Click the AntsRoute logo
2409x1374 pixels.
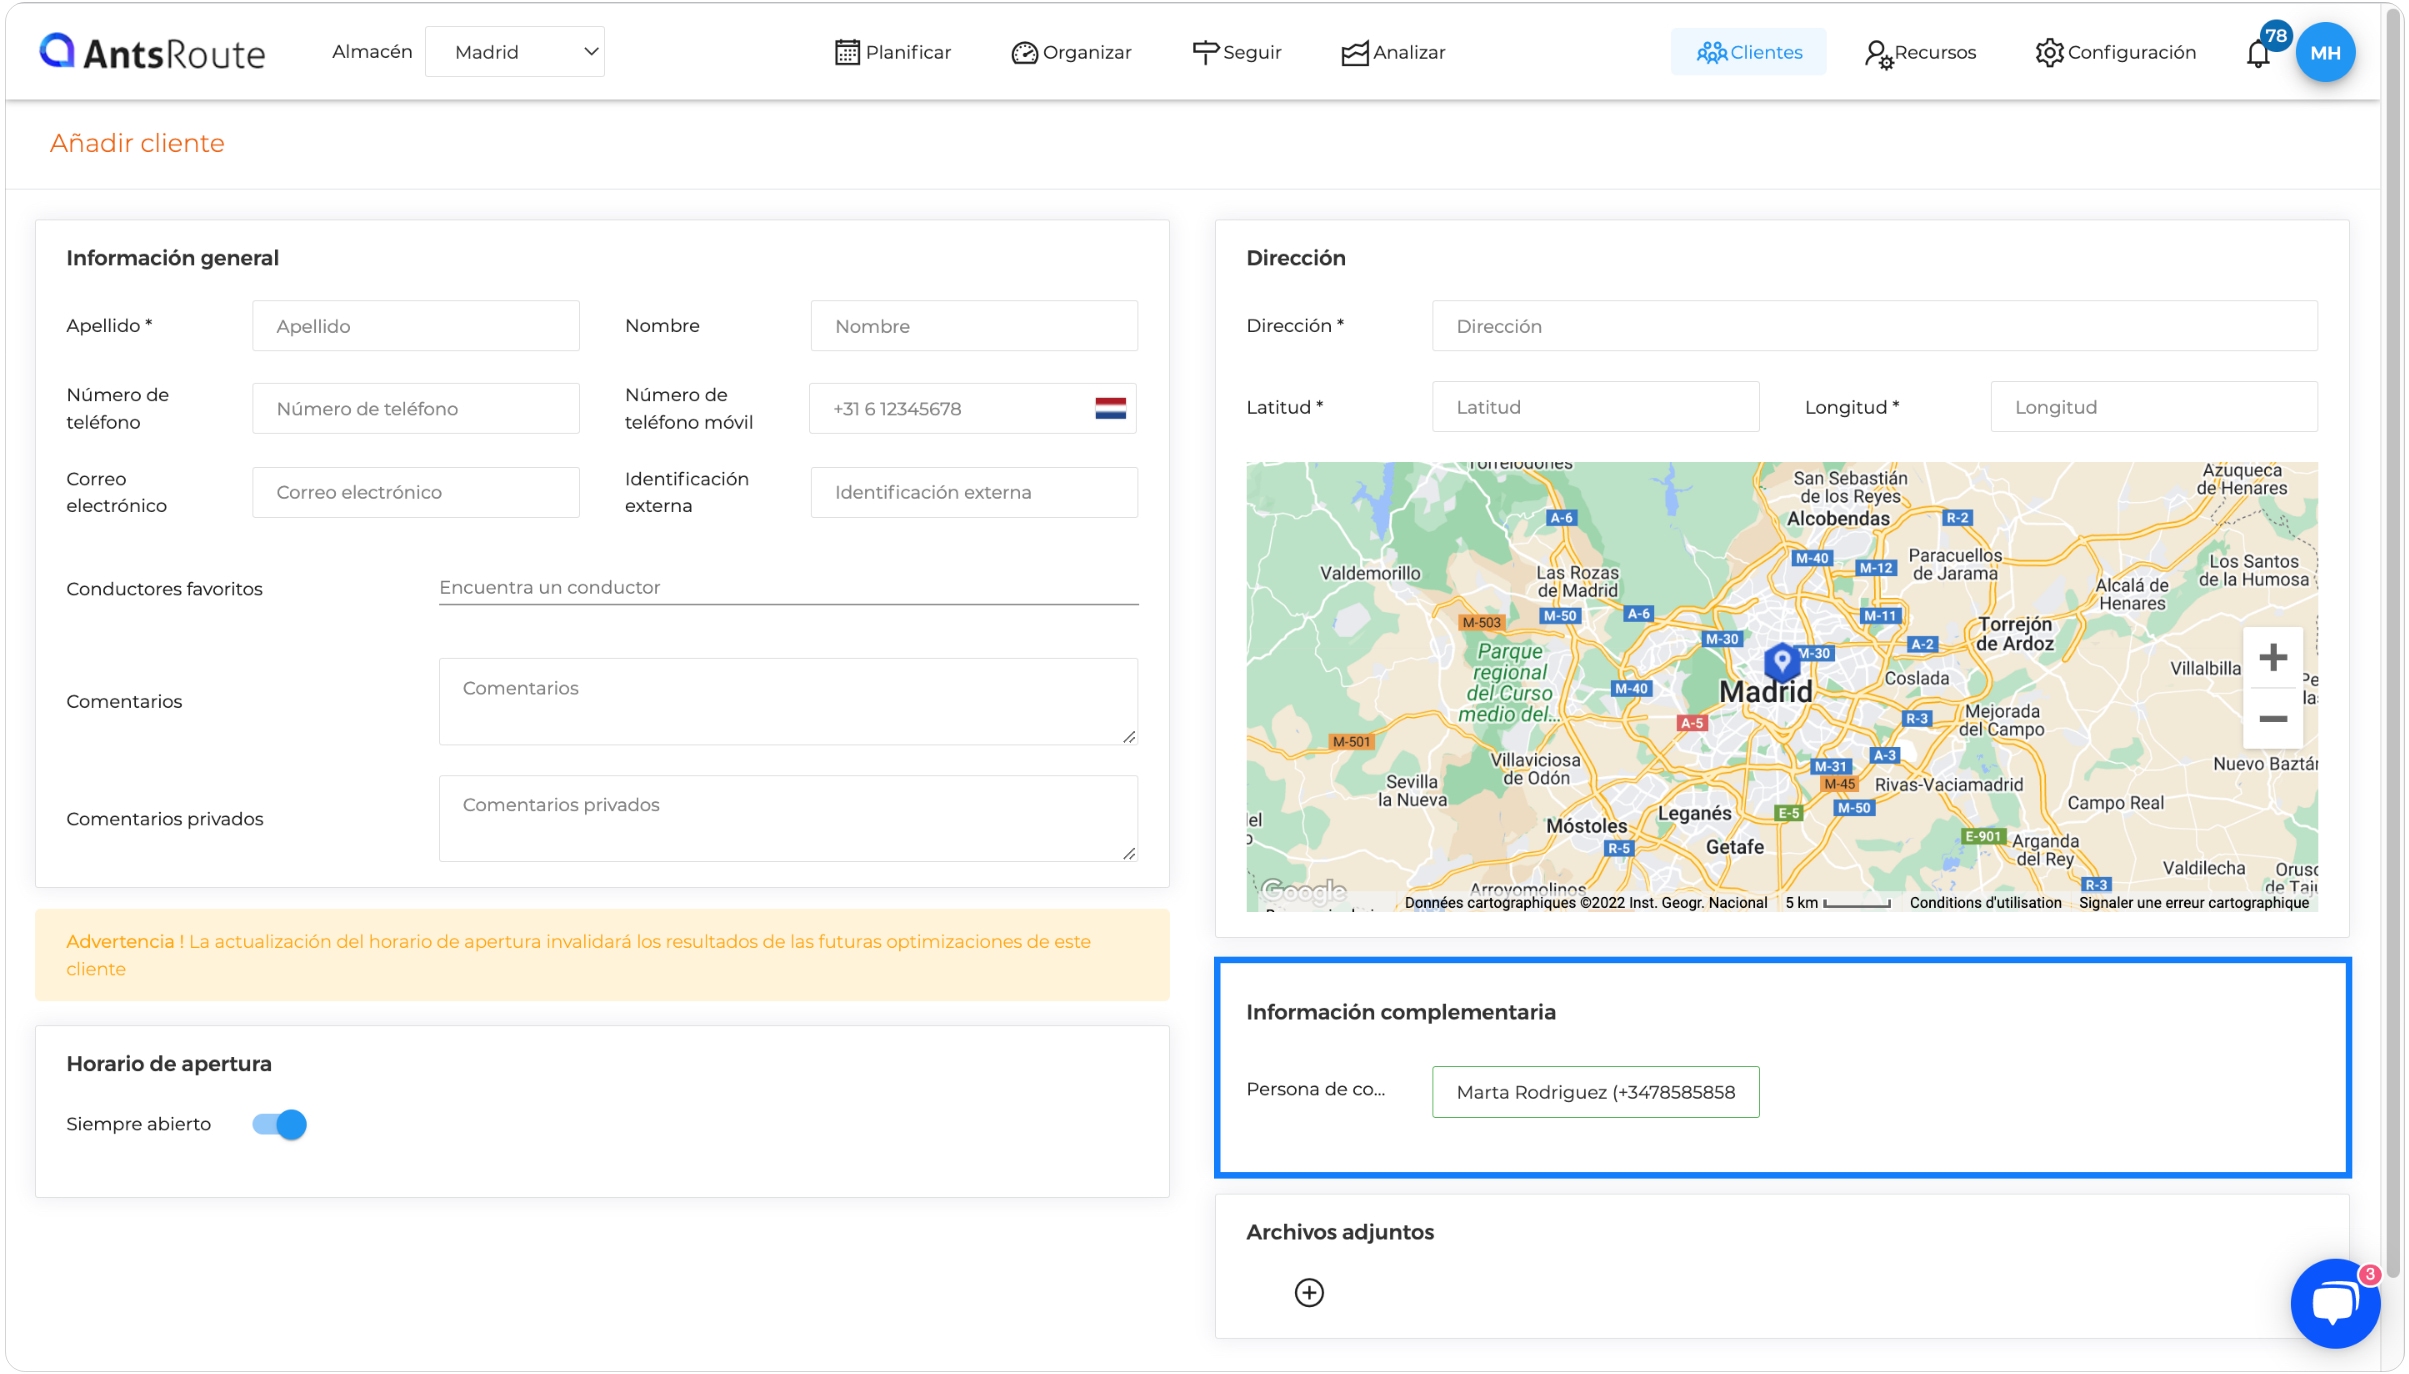(x=152, y=52)
